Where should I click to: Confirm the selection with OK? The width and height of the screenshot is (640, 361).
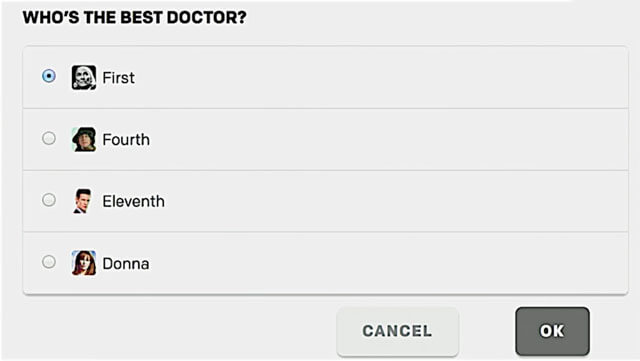tap(552, 331)
